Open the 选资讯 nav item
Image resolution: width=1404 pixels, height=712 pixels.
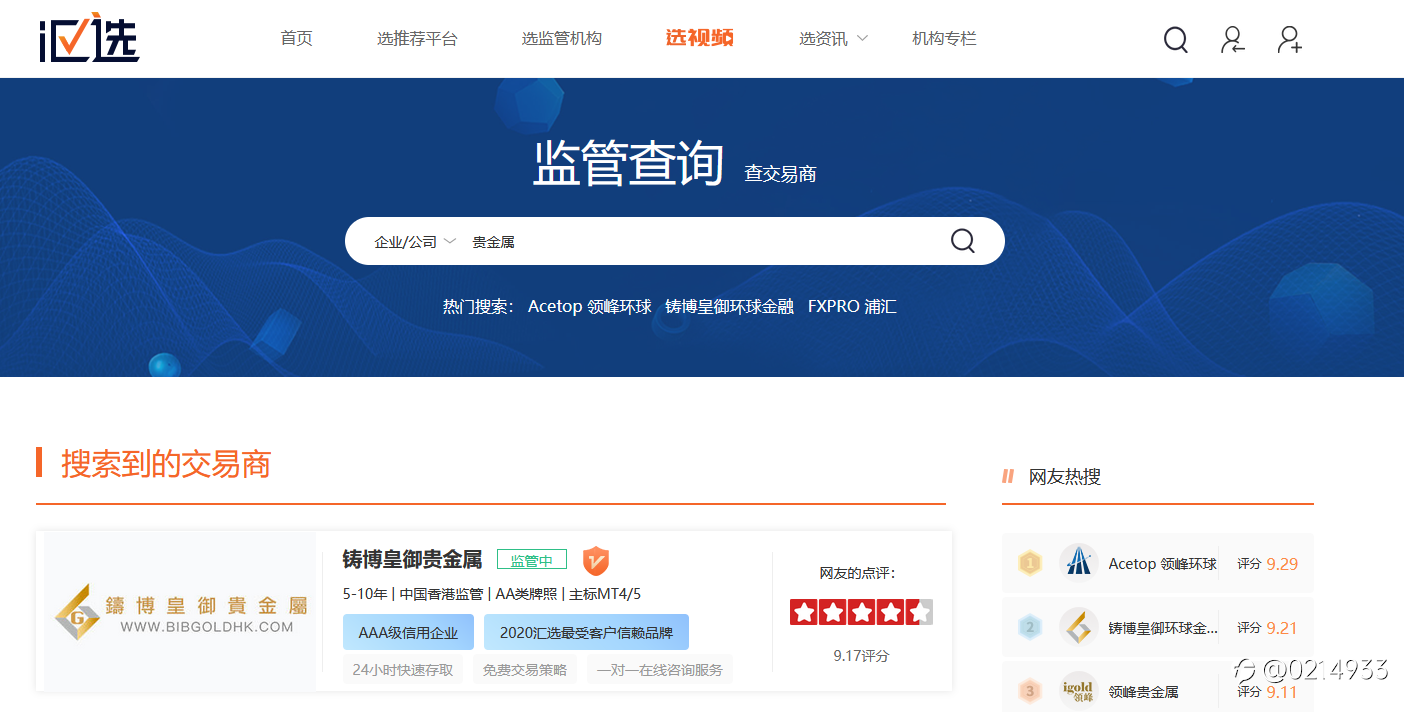[x=823, y=38]
